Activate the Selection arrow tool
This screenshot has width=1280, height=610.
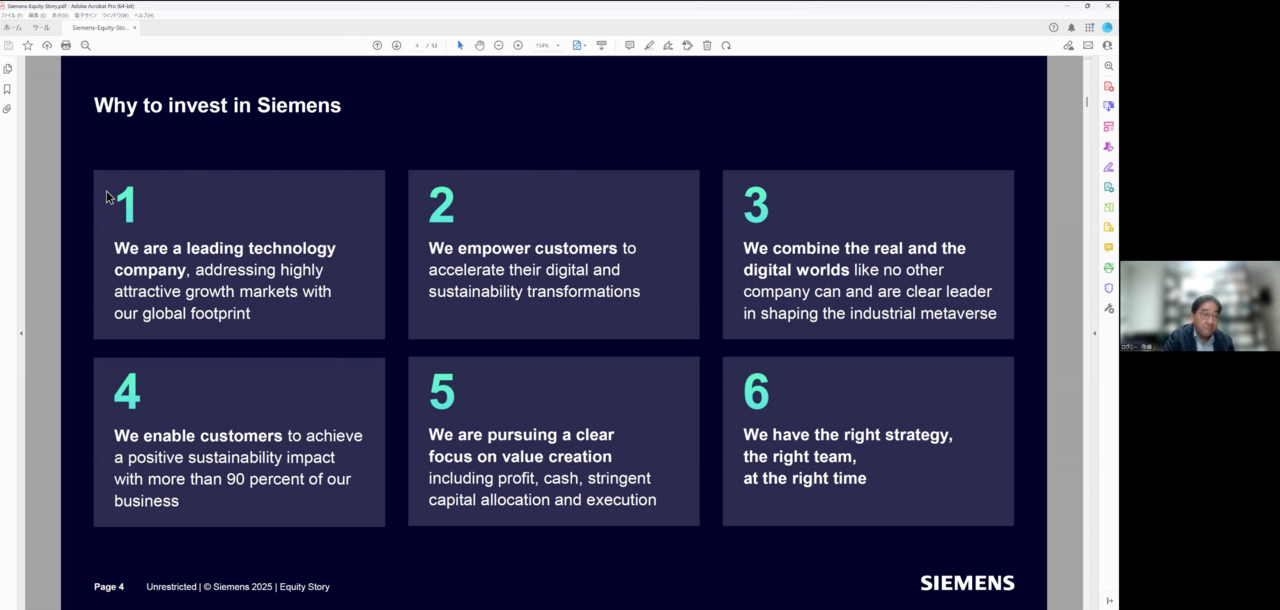[460, 45]
